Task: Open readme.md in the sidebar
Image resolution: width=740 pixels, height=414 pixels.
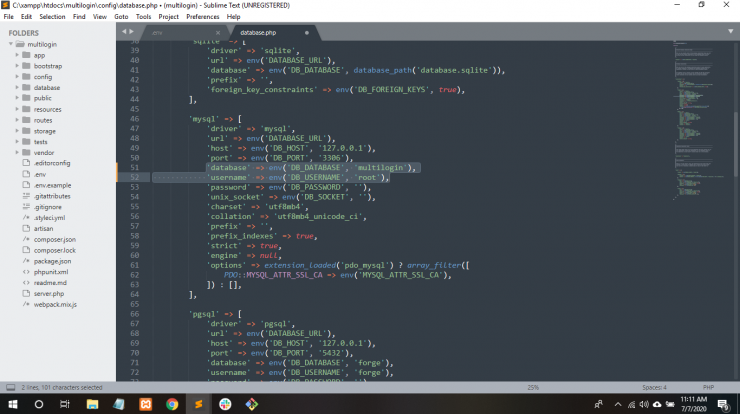Action: [50, 283]
